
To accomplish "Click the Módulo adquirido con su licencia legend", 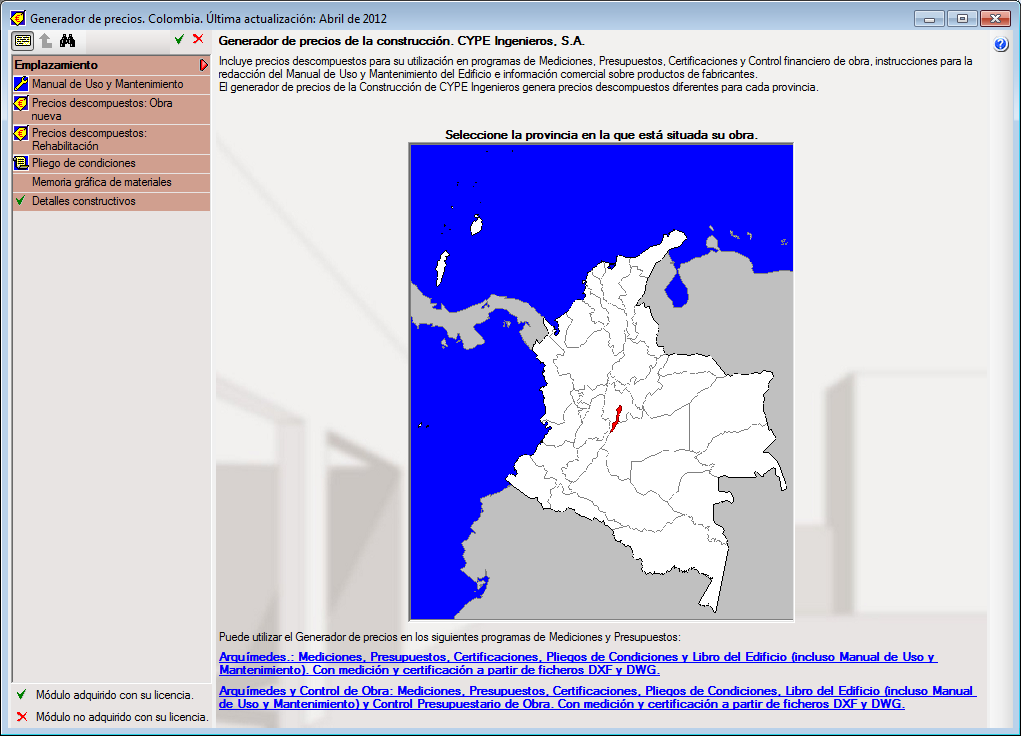I will pyautogui.click(x=104, y=695).
